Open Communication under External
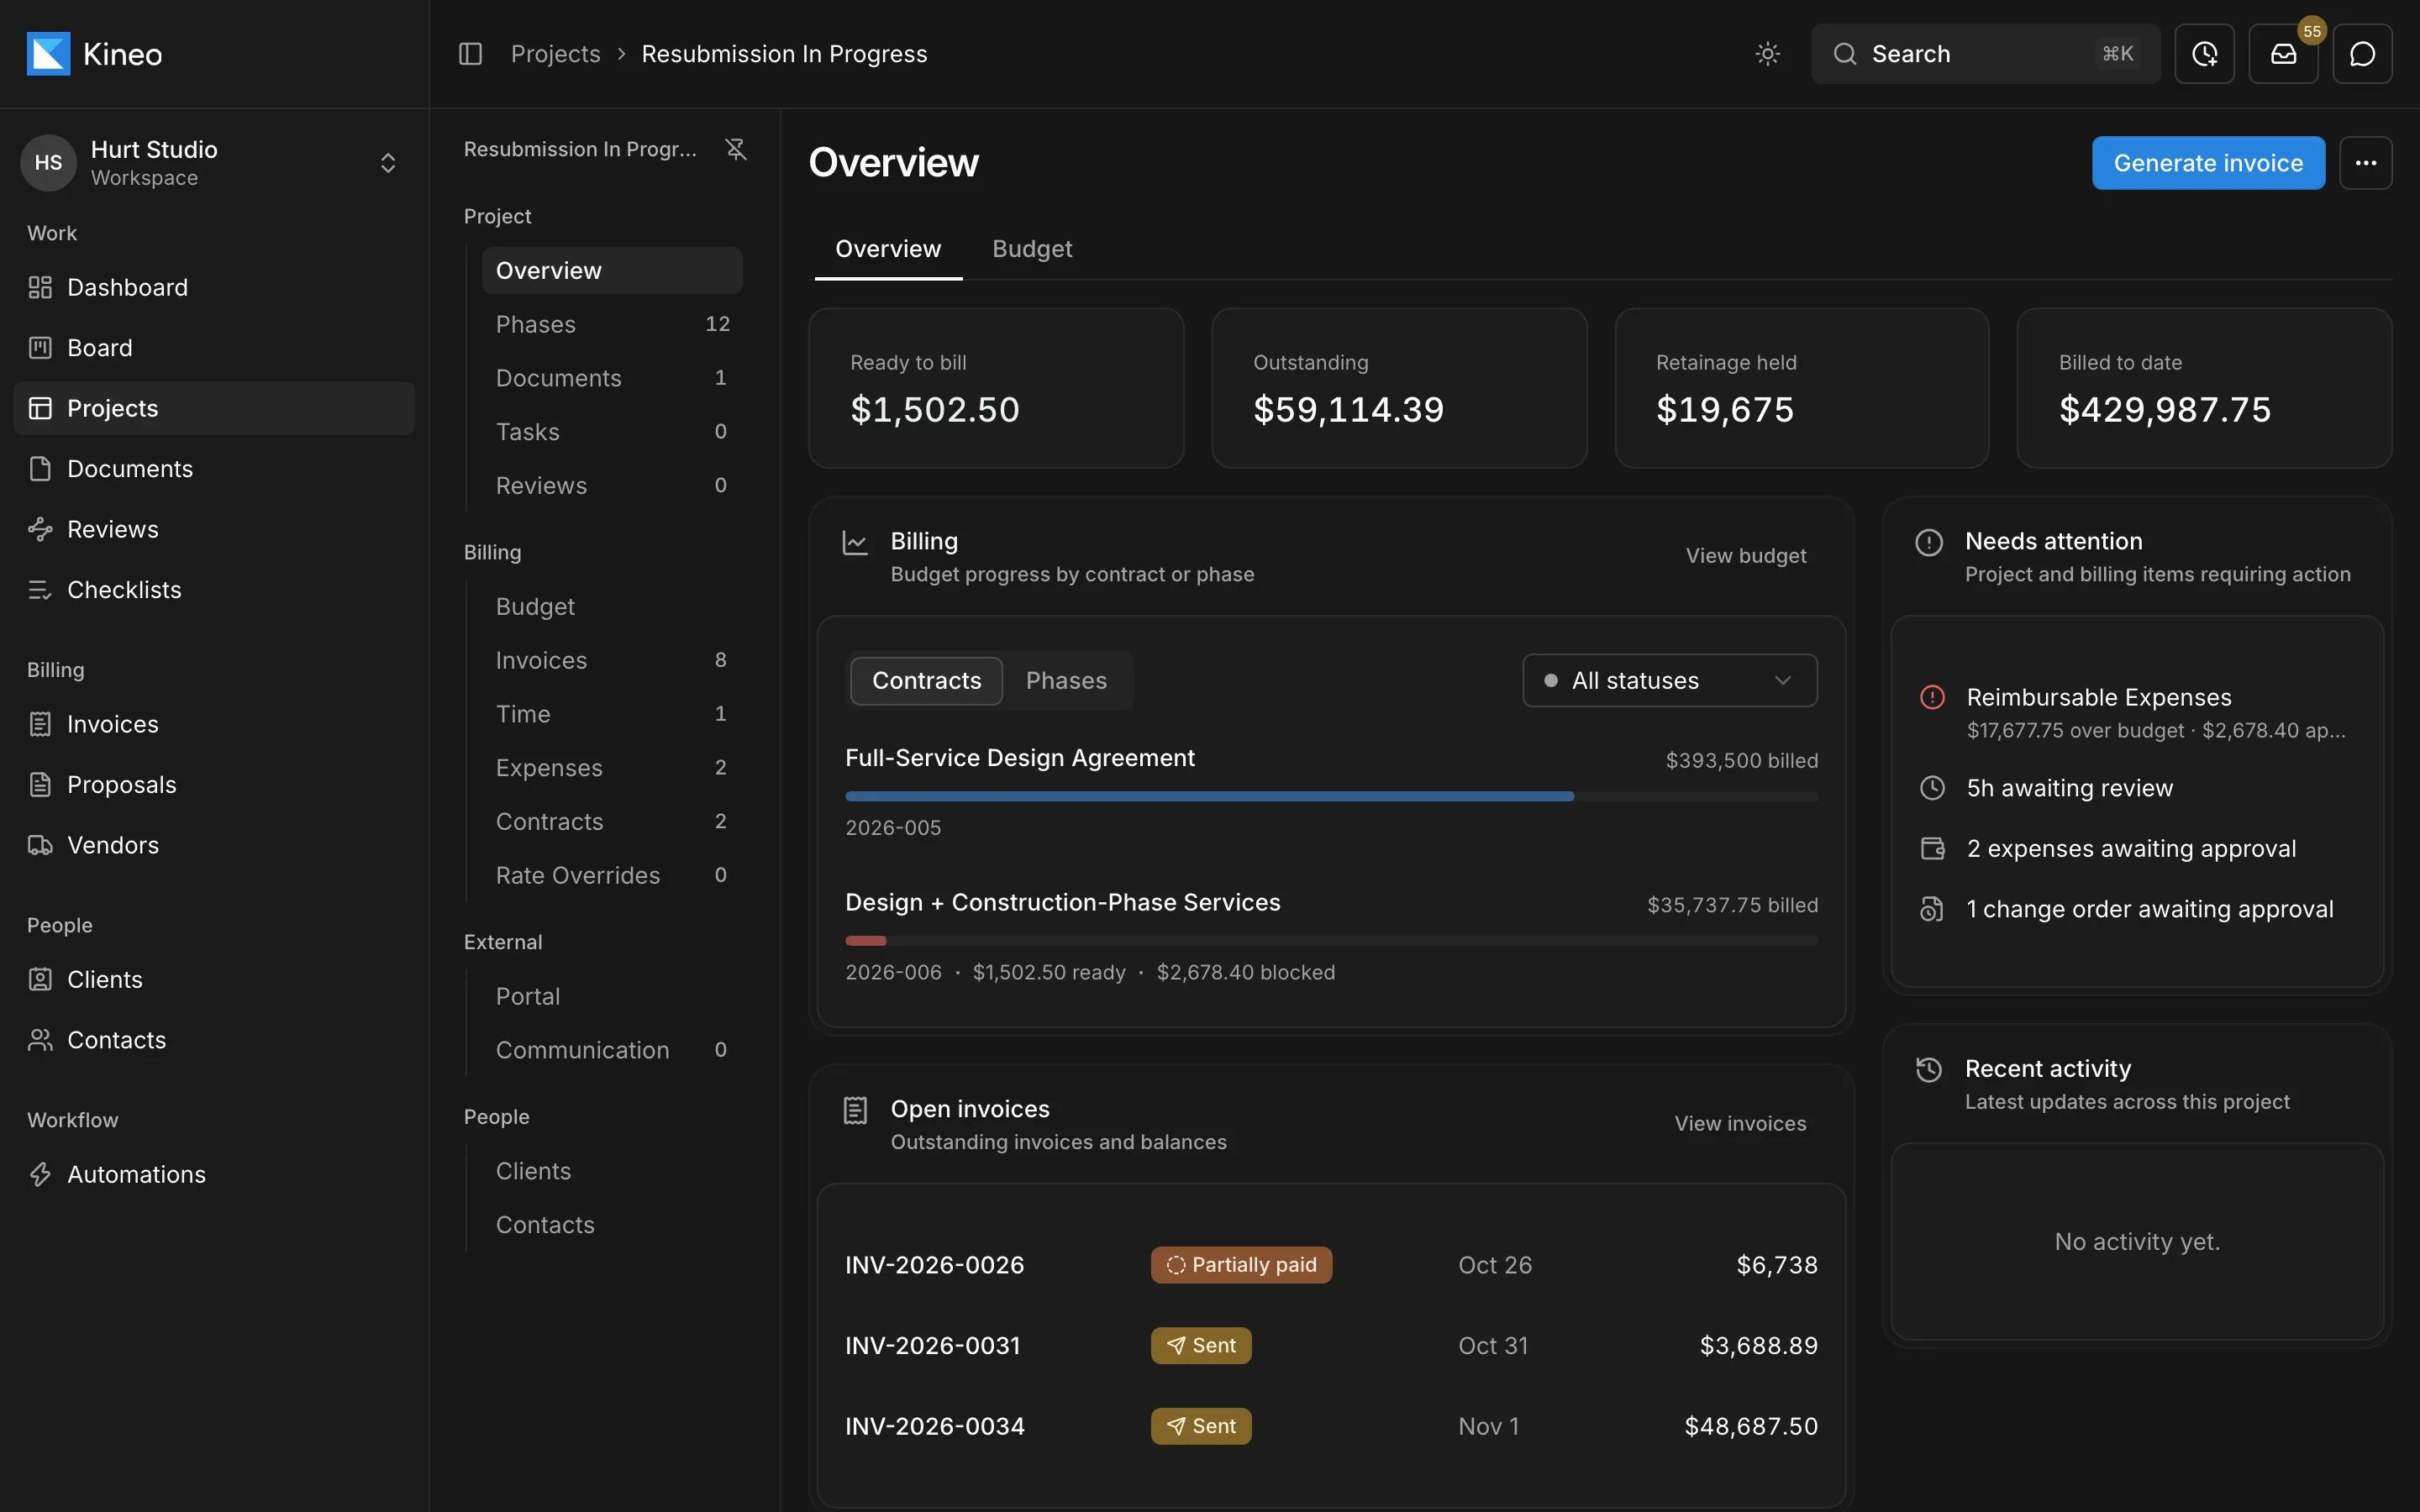The width and height of the screenshot is (2420, 1512). [x=612, y=1050]
